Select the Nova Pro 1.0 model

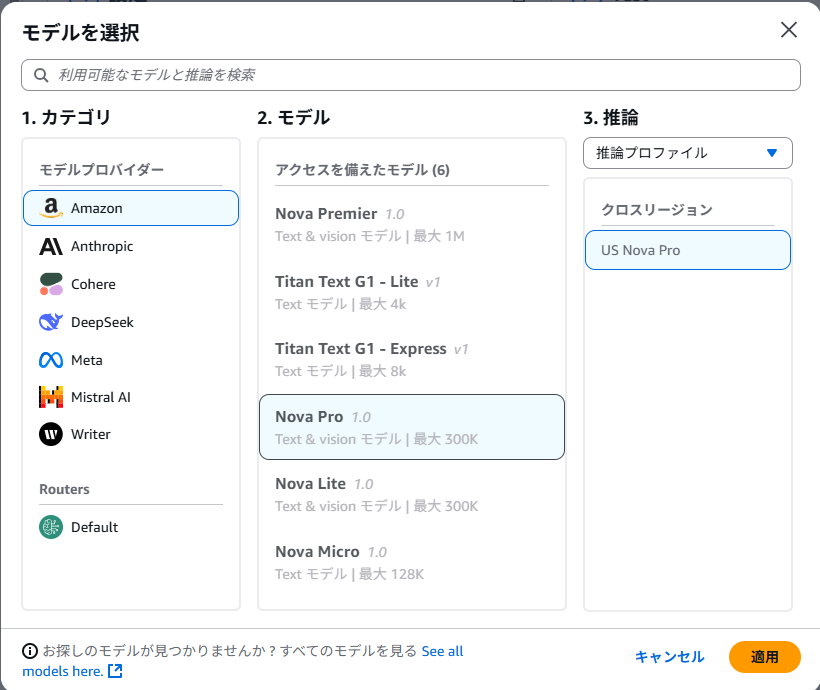coord(412,427)
